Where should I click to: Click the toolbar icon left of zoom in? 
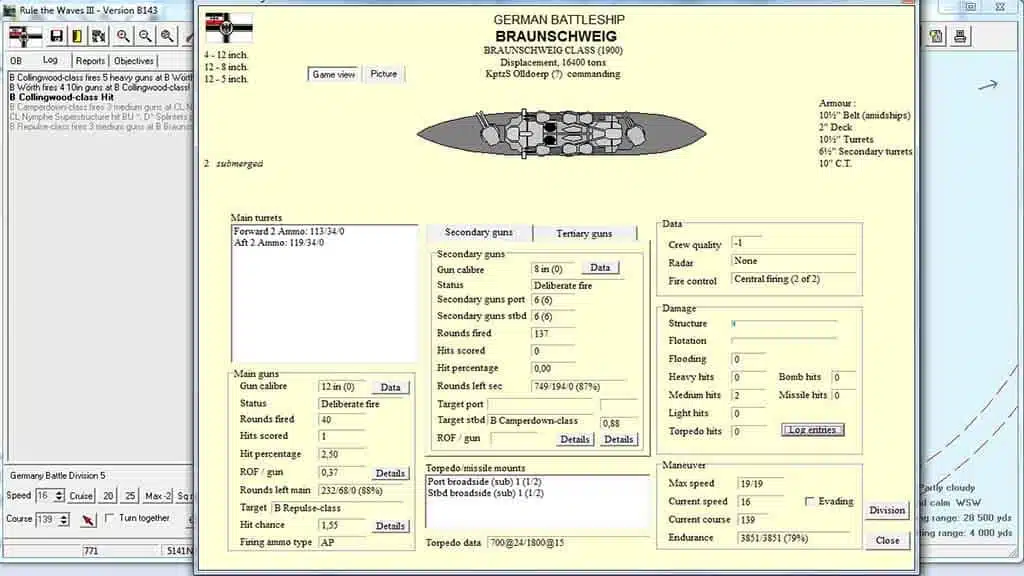pyautogui.click(x=99, y=36)
